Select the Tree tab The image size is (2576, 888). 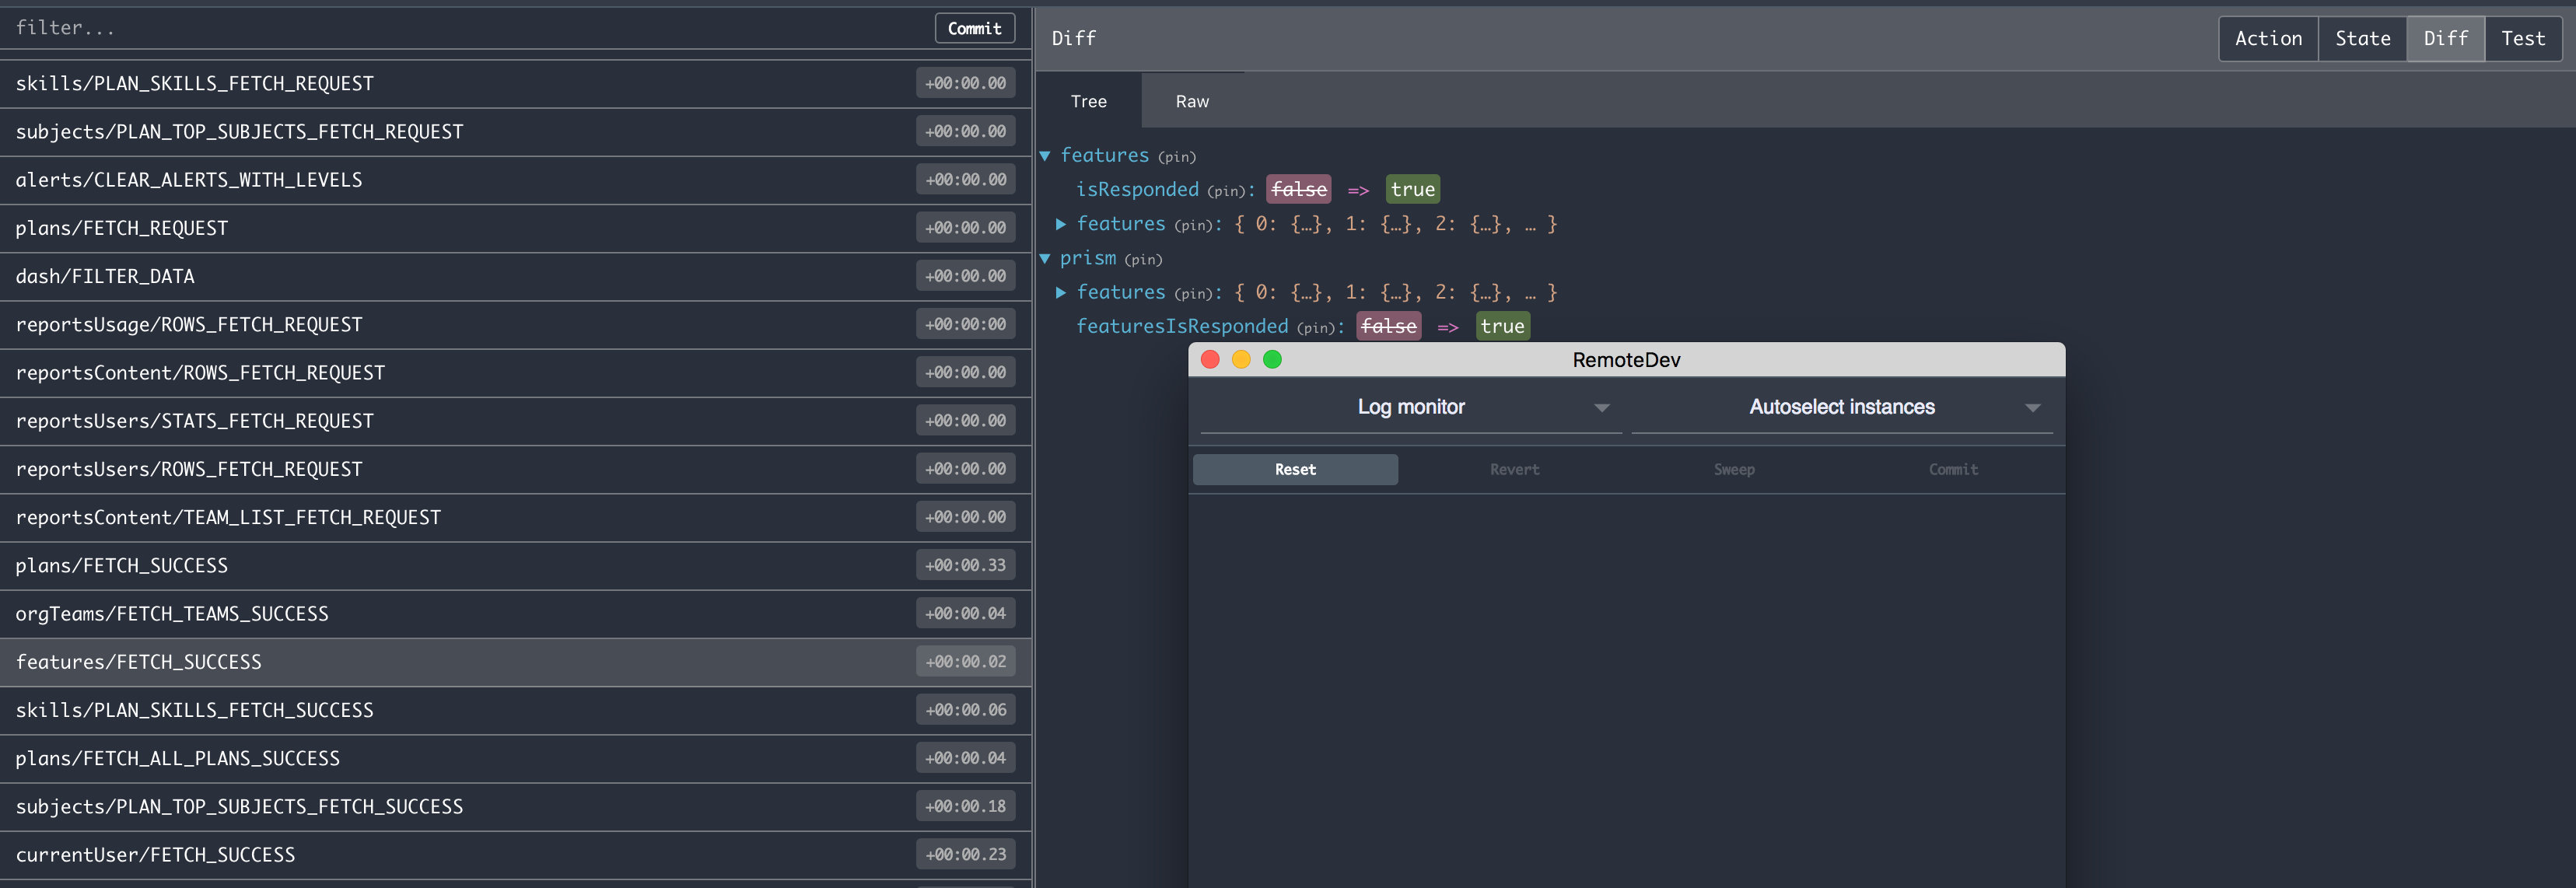1088,102
